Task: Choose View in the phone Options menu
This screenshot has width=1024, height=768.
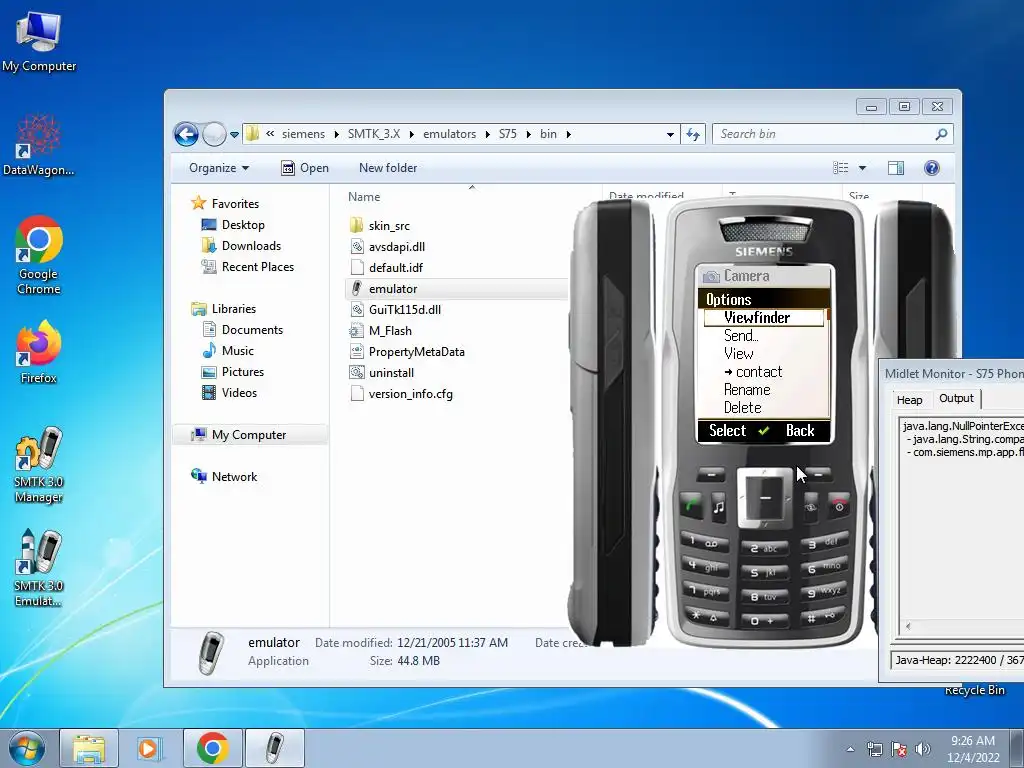Action: click(738, 354)
